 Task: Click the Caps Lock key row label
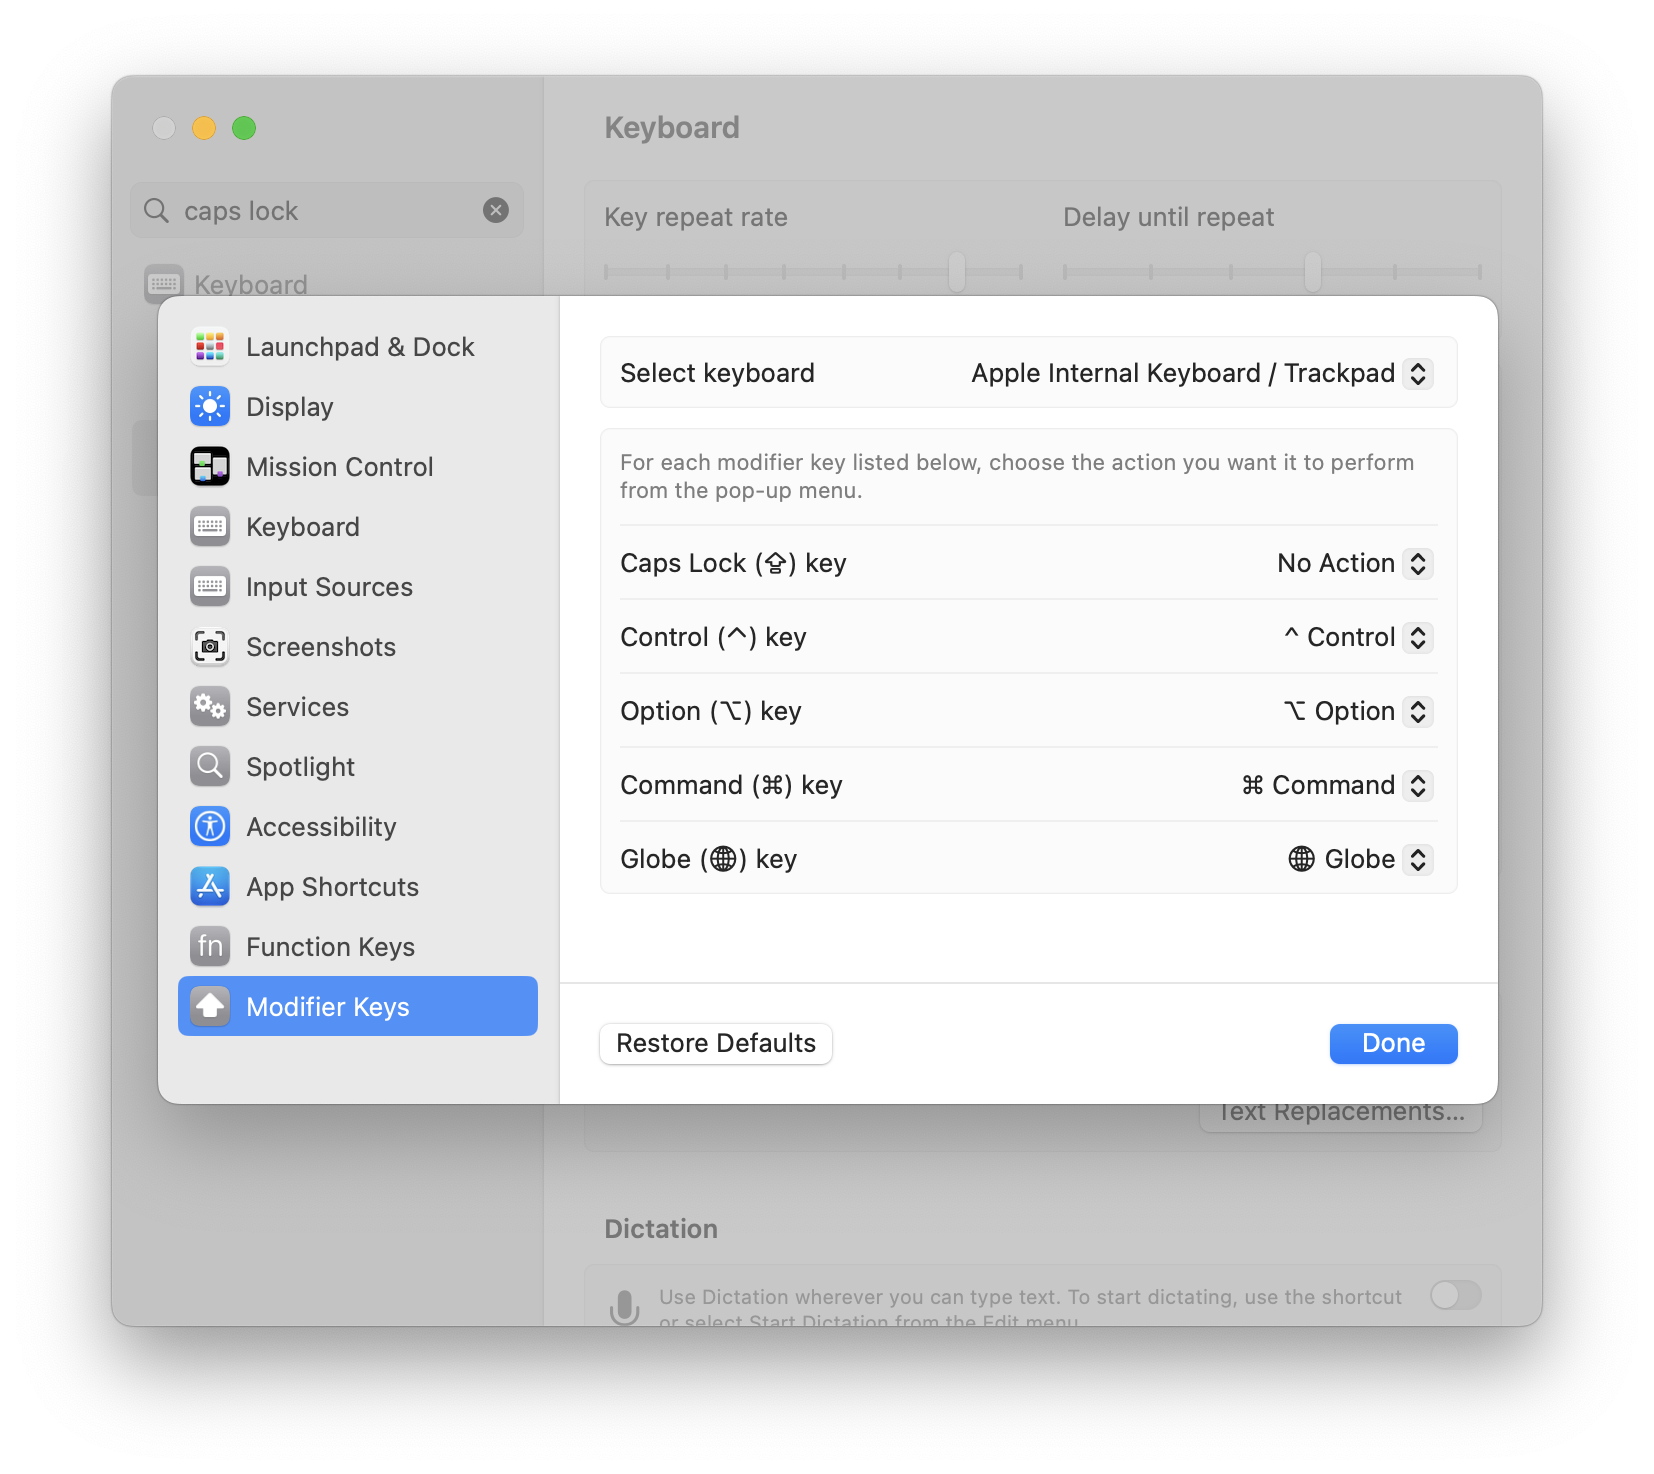[733, 563]
